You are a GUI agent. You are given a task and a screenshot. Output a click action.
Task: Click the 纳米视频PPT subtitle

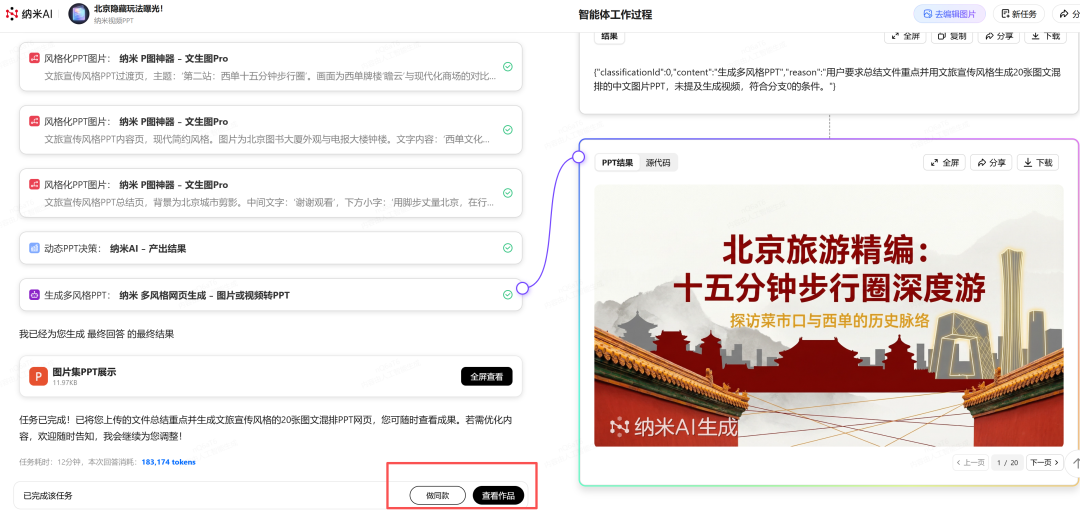pos(114,21)
